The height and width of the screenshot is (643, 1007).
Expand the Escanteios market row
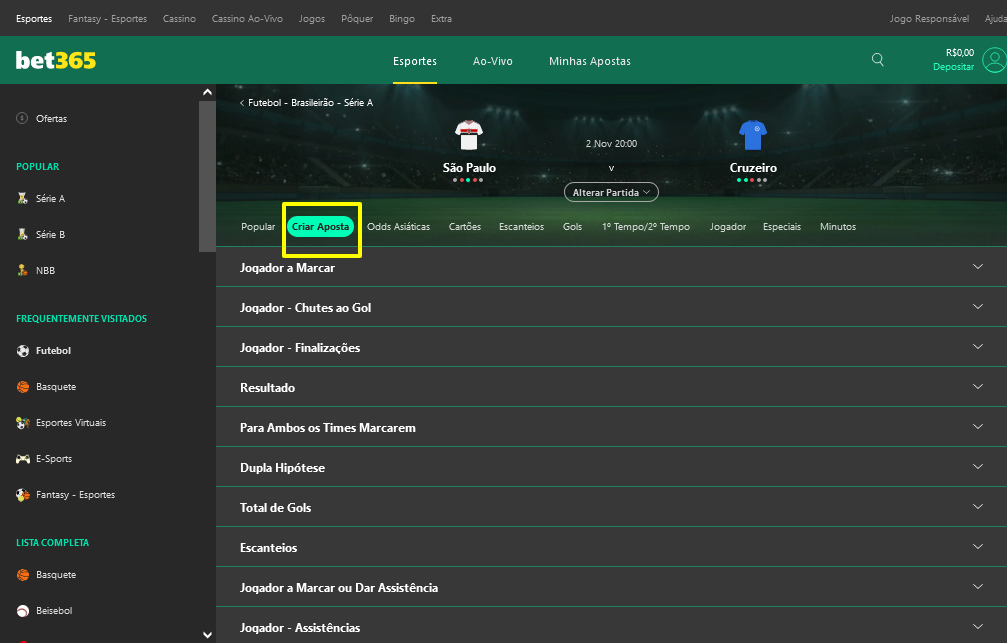point(611,547)
